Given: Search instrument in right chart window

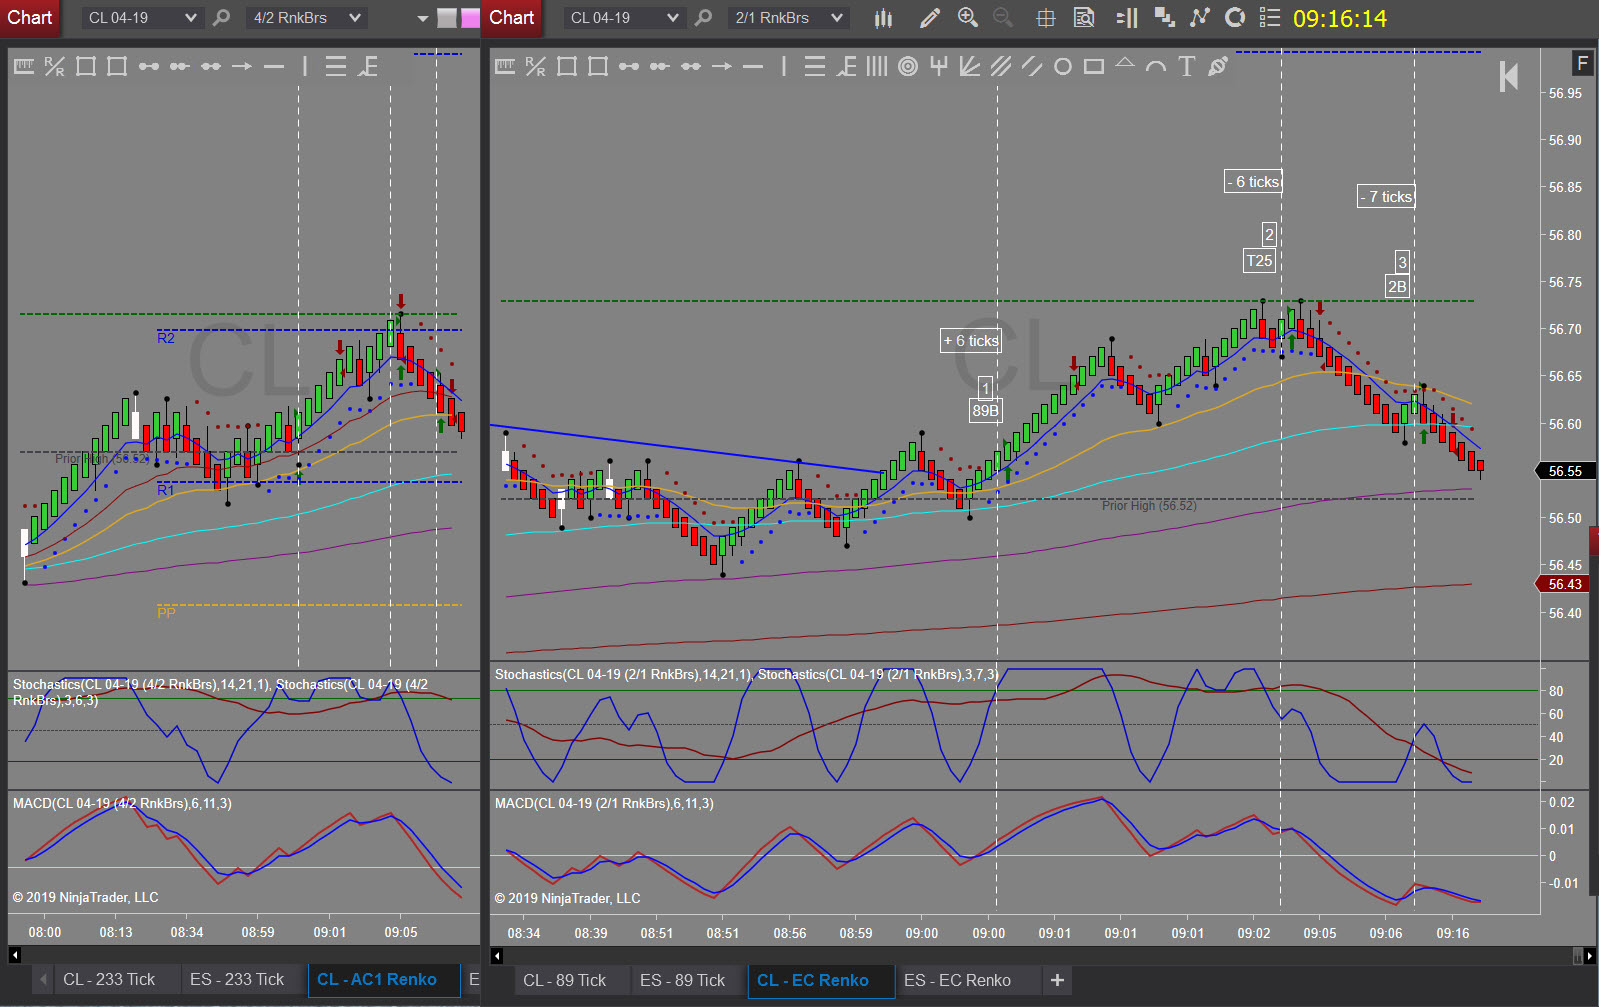Looking at the screenshot, I should 704,18.
